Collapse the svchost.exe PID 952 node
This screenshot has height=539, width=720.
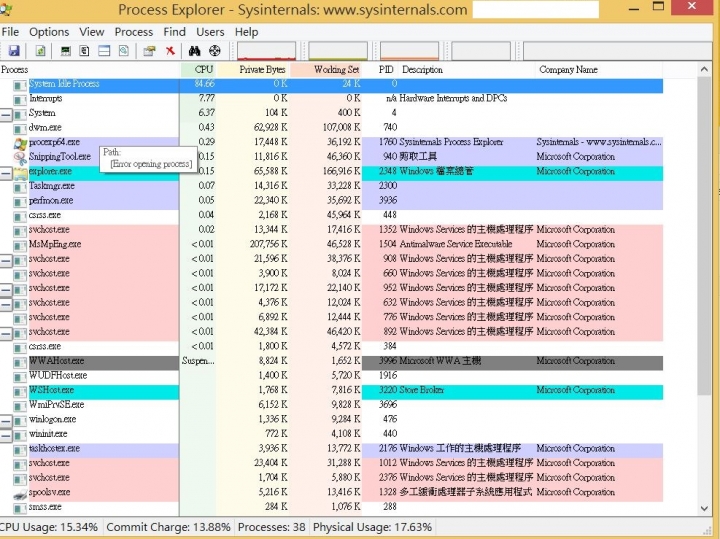6,290
